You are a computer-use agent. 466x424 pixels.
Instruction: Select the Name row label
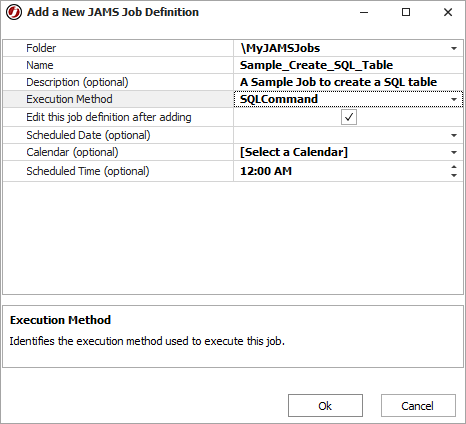(x=40, y=65)
